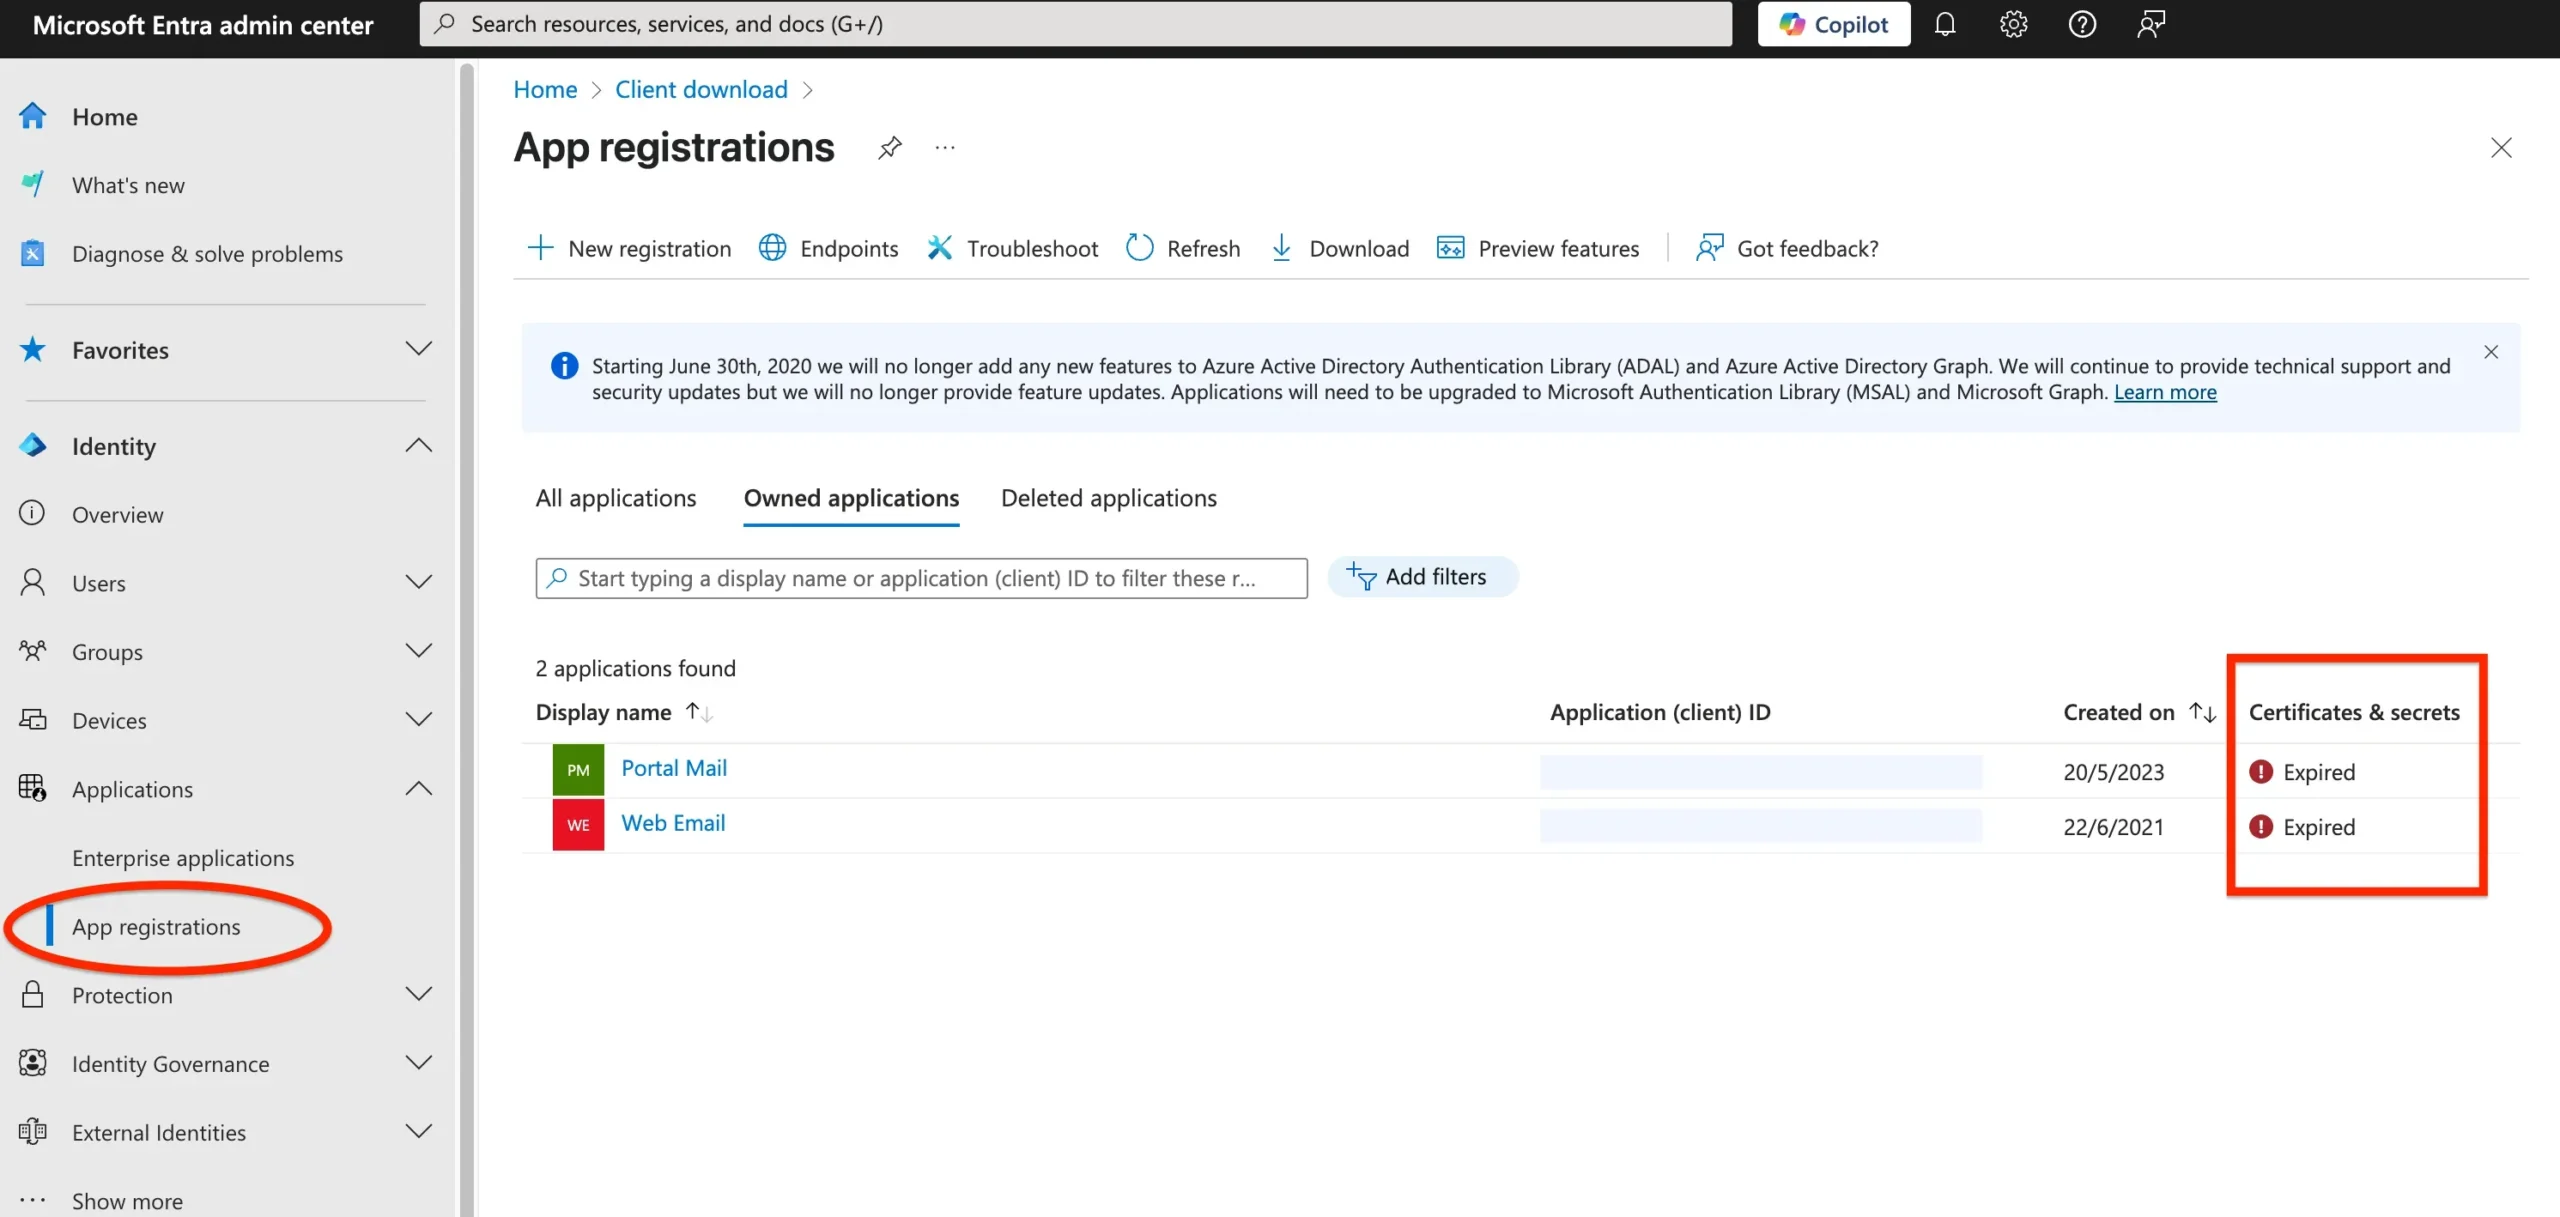2560x1217 pixels.
Task: Expand the Users menu
Action: coord(419,582)
